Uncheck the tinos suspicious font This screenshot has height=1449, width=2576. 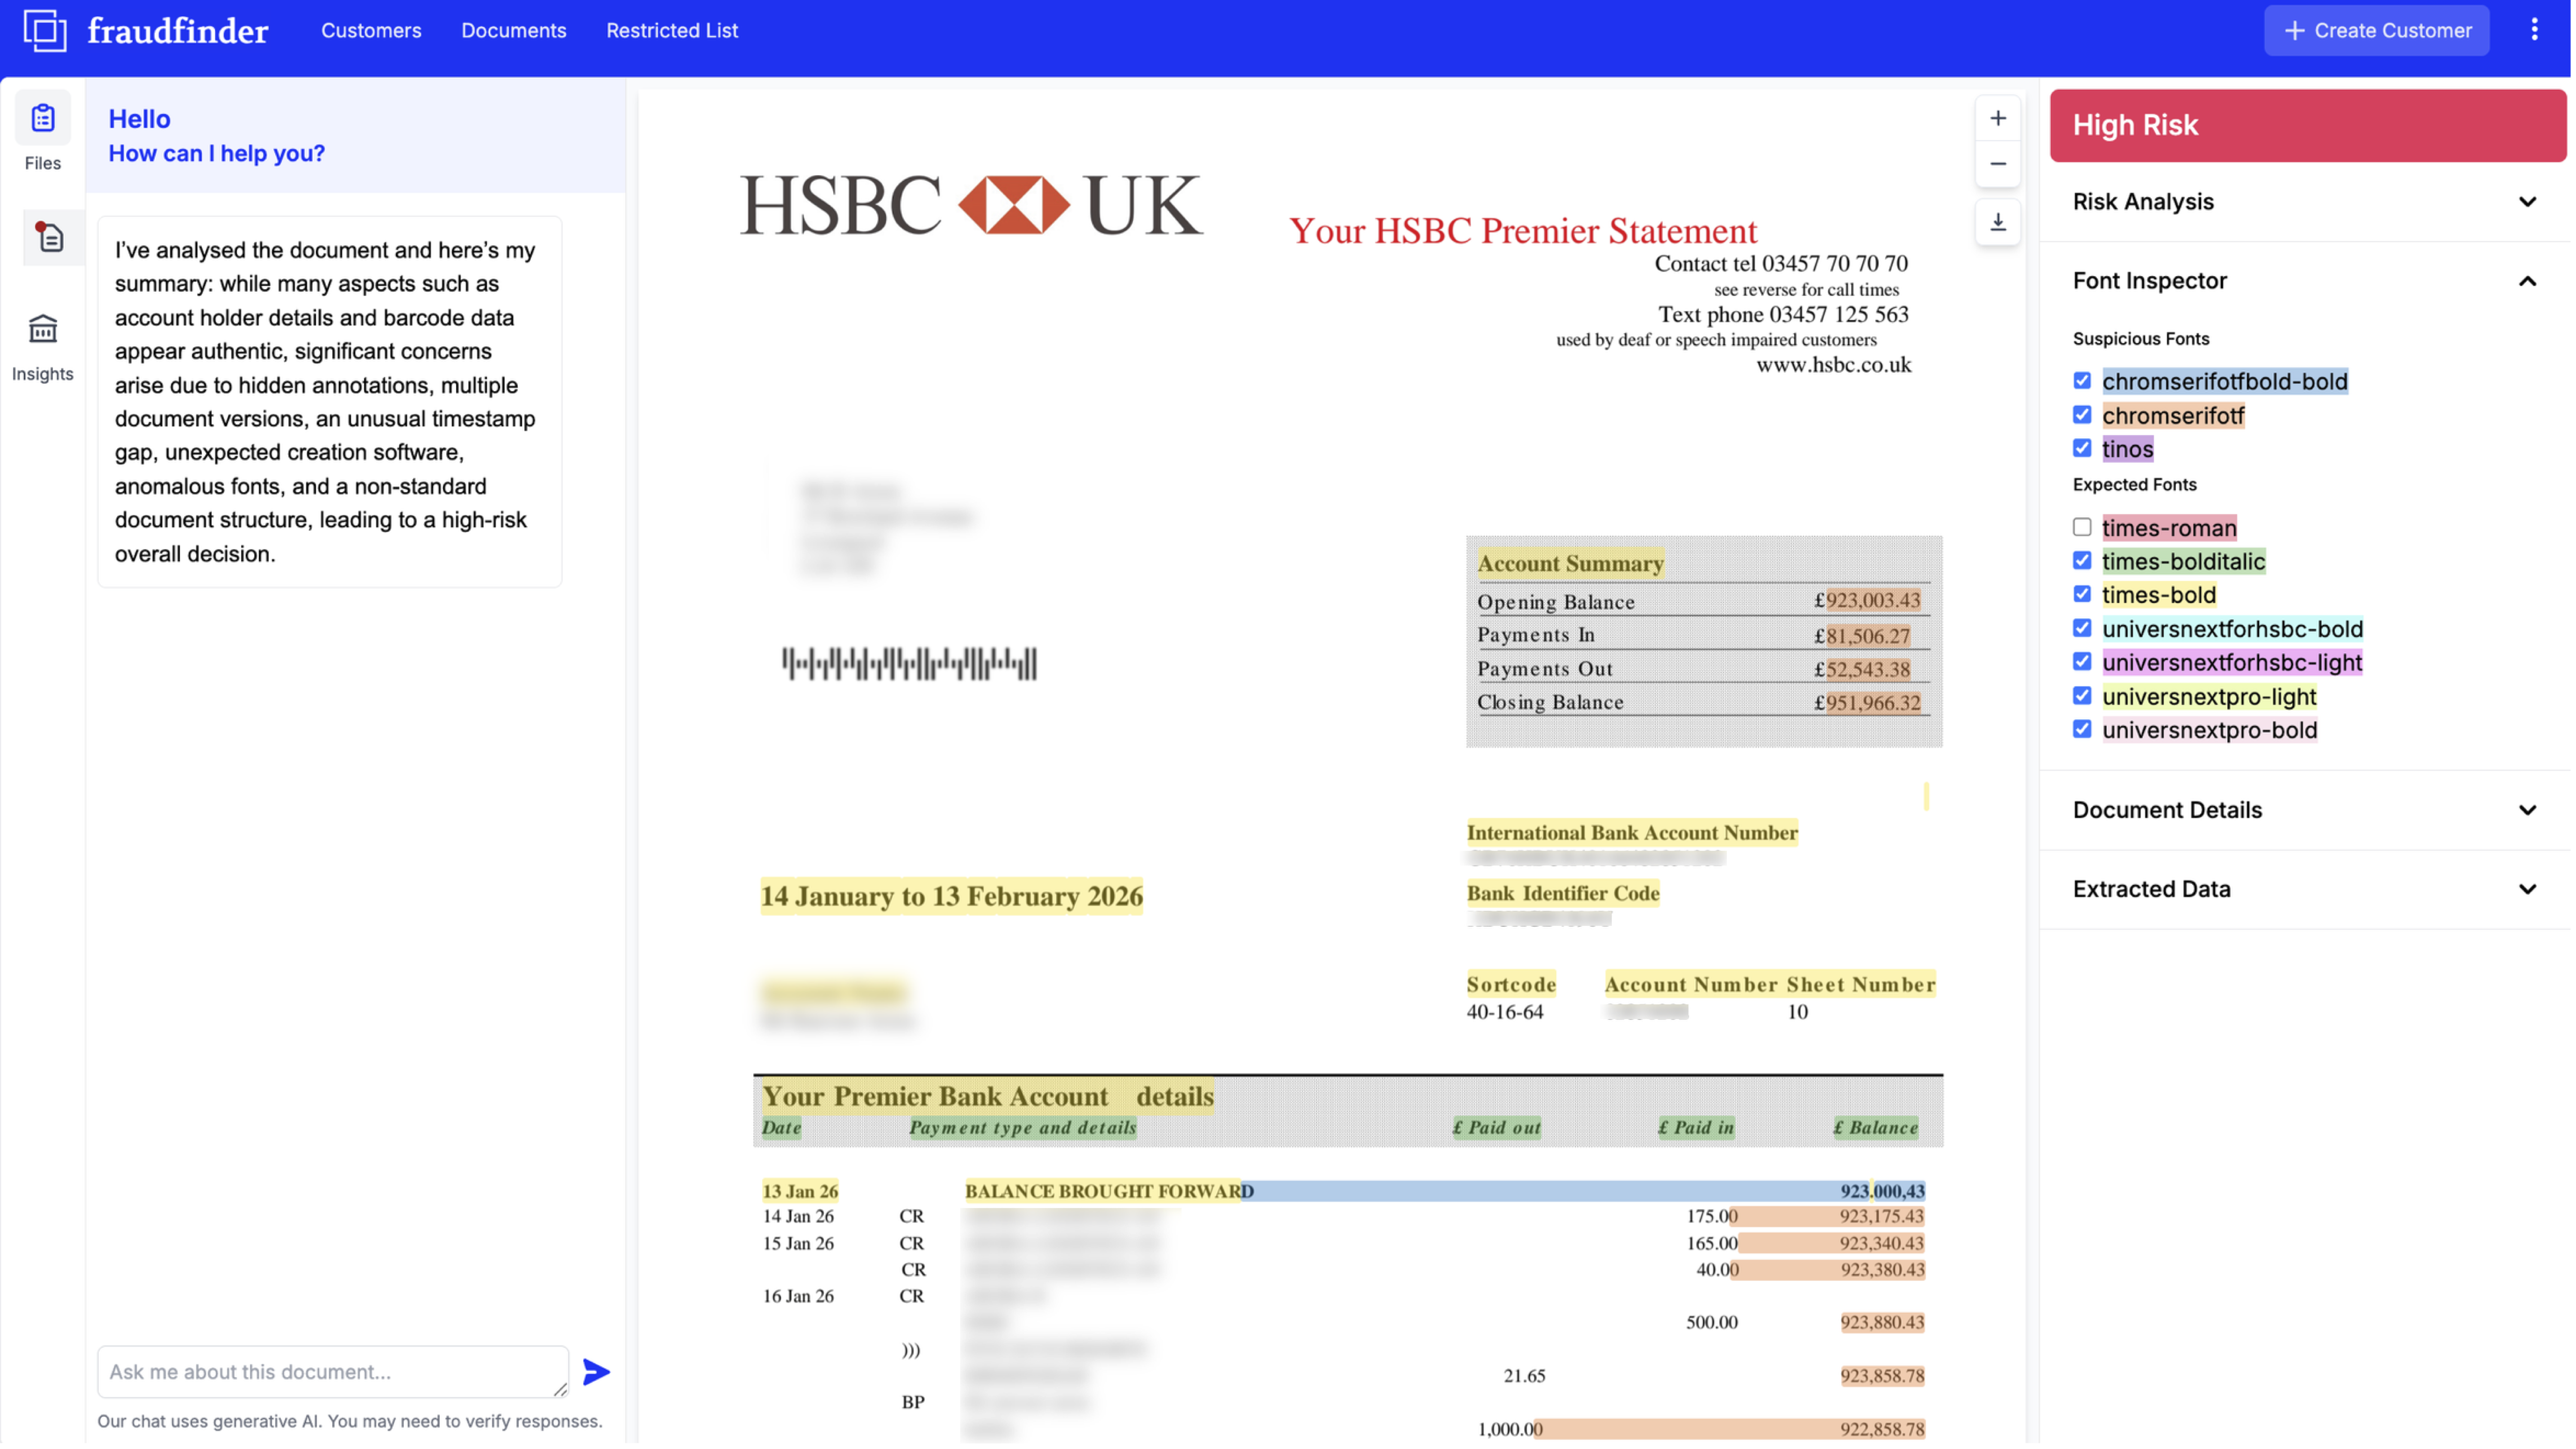point(2082,447)
